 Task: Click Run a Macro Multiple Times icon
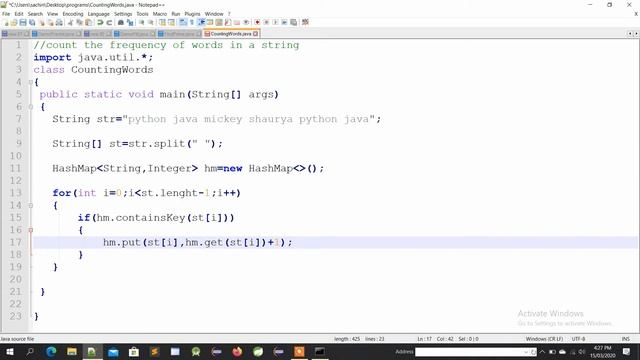[x=284, y=22]
